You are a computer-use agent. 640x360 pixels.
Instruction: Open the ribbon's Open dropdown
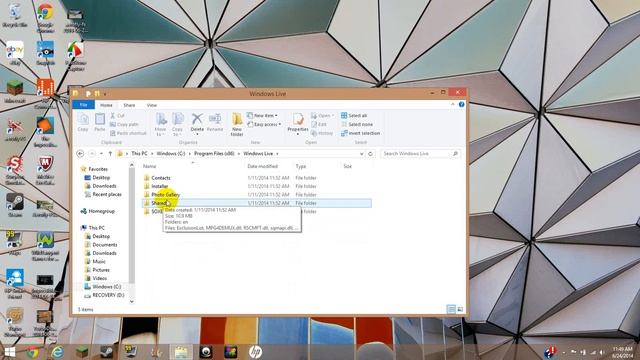[x=322, y=116]
